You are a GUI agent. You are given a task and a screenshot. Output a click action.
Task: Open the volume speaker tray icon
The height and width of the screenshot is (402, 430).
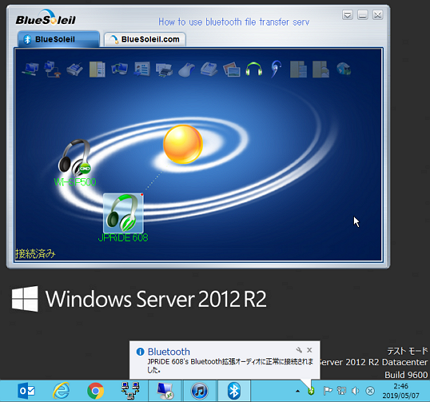coord(355,391)
